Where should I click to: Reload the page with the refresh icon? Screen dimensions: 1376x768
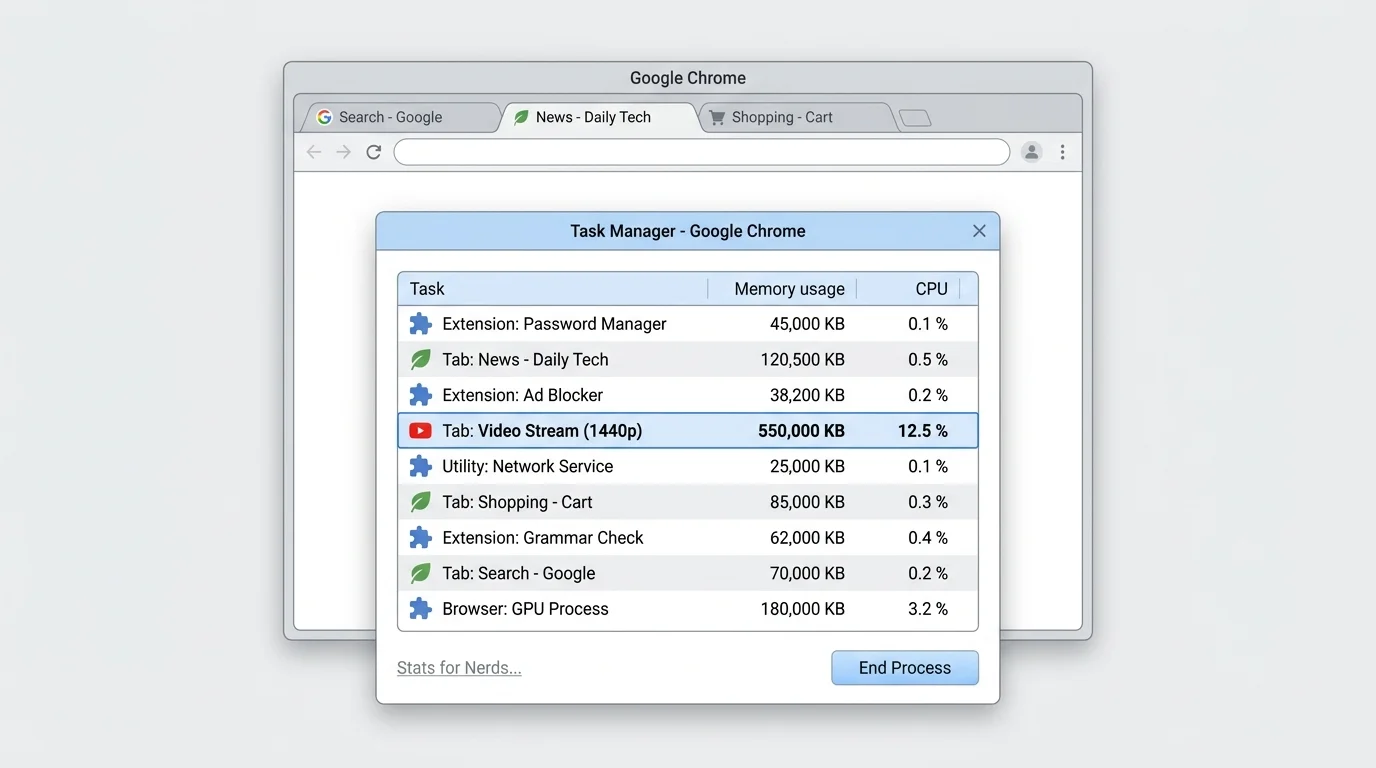coord(374,152)
